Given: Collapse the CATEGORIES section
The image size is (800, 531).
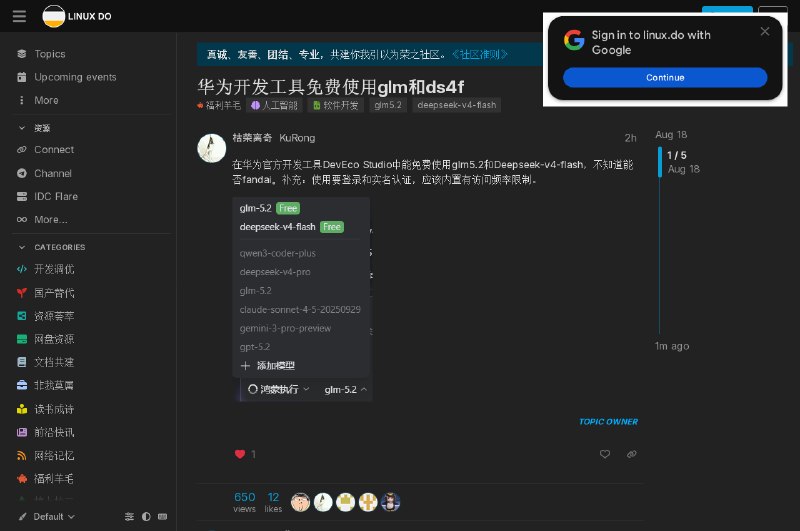Looking at the screenshot, I should [52, 247].
